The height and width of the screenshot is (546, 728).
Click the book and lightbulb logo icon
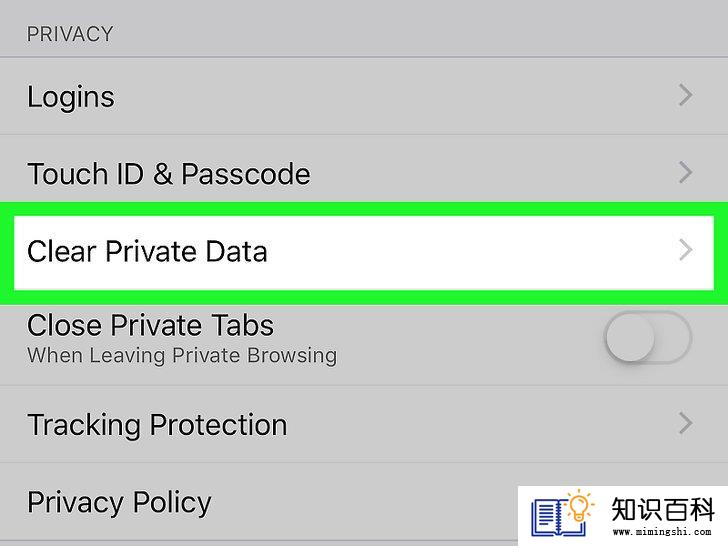tap(563, 514)
